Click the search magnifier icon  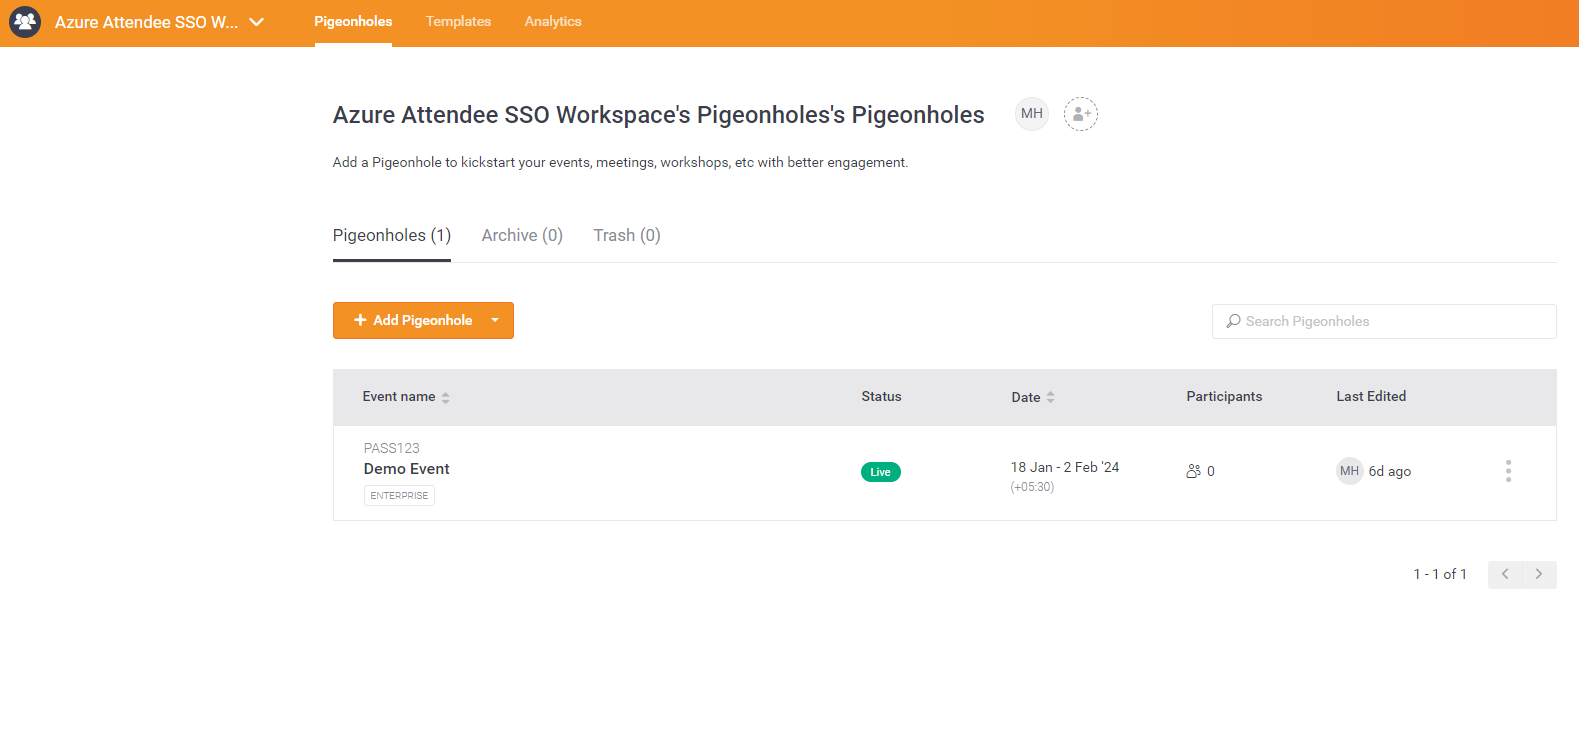[x=1234, y=321]
